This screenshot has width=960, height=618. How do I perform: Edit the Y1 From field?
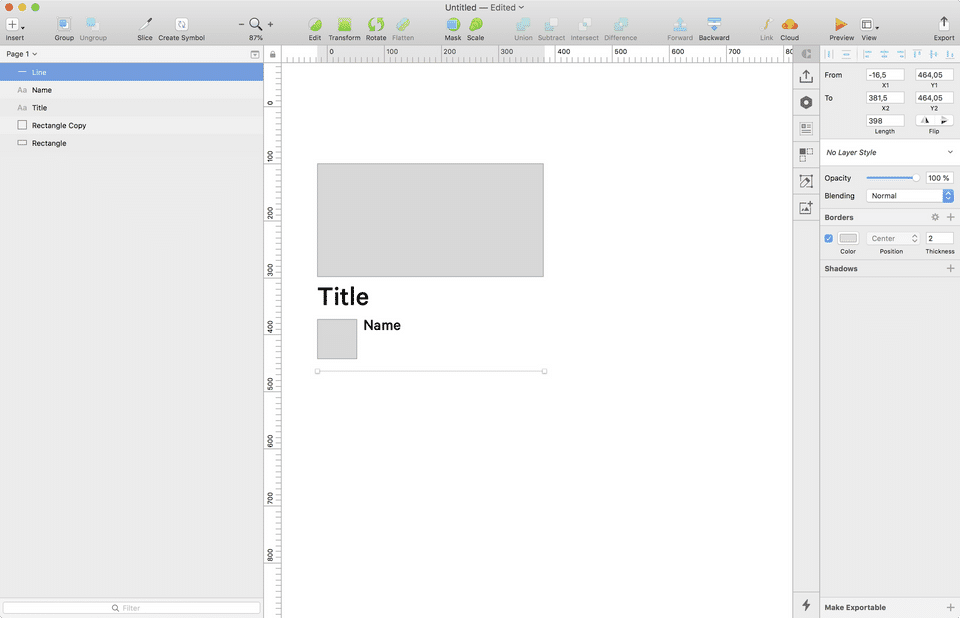tap(934, 75)
